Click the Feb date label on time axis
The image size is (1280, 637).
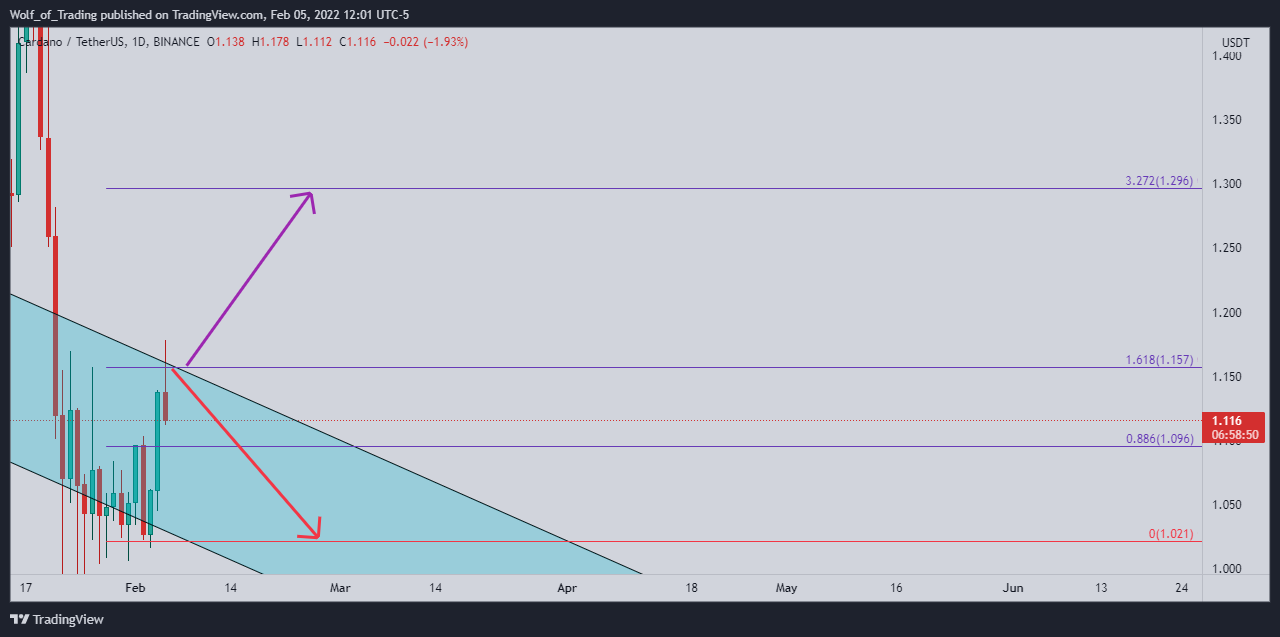[137, 588]
